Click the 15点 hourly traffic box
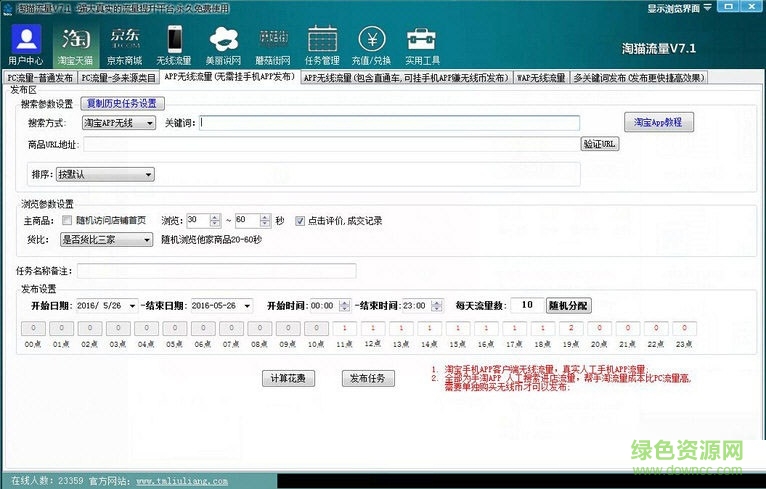Viewport: 766px width, 489px height. point(458,328)
